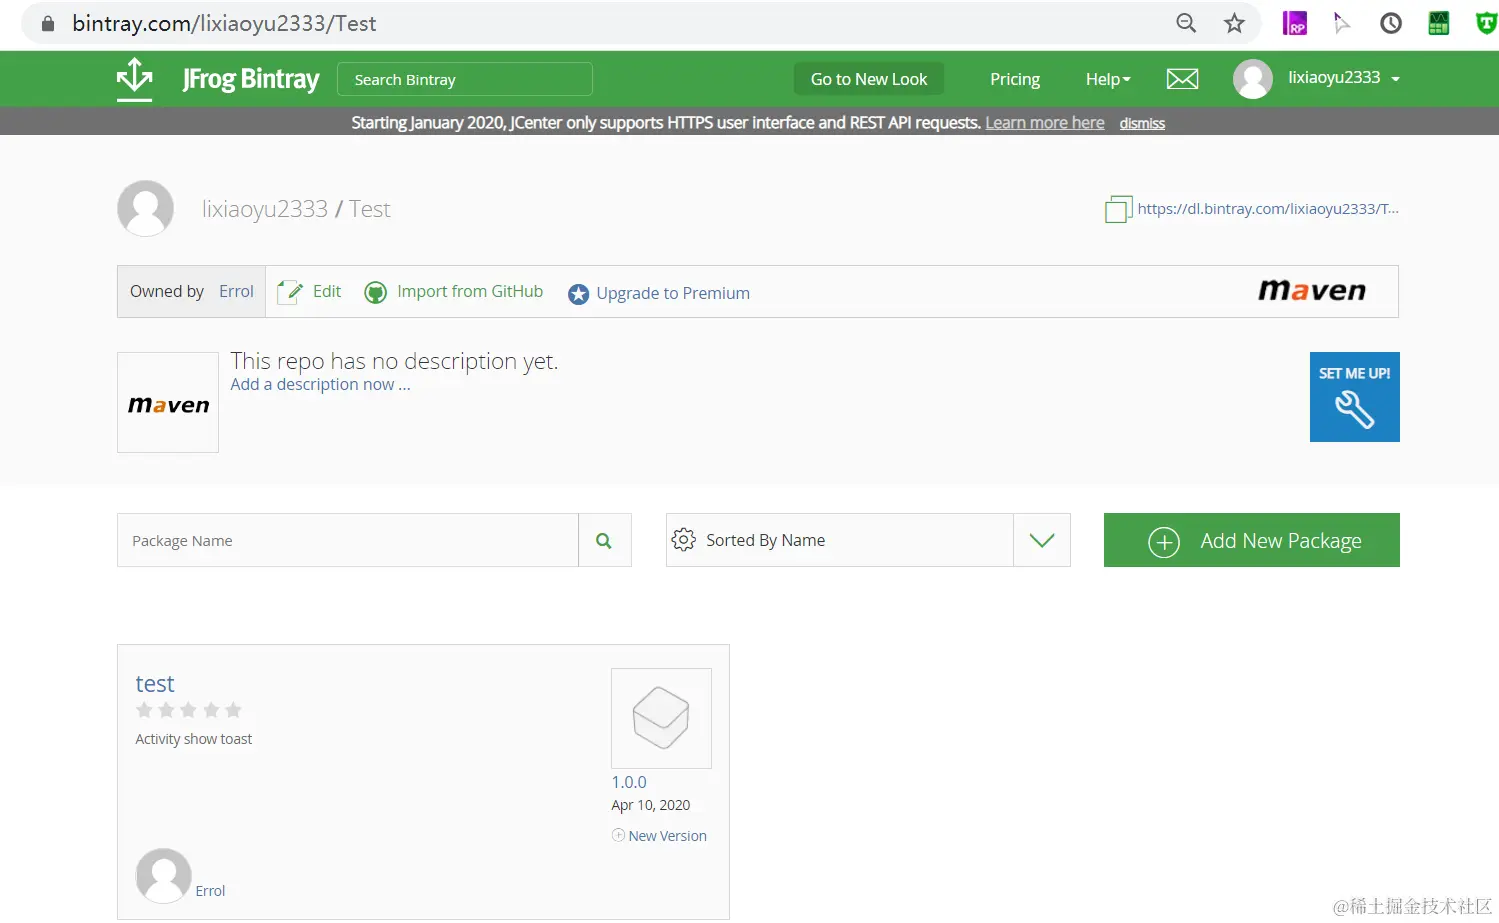Click Import from GitHub link

pos(470,291)
